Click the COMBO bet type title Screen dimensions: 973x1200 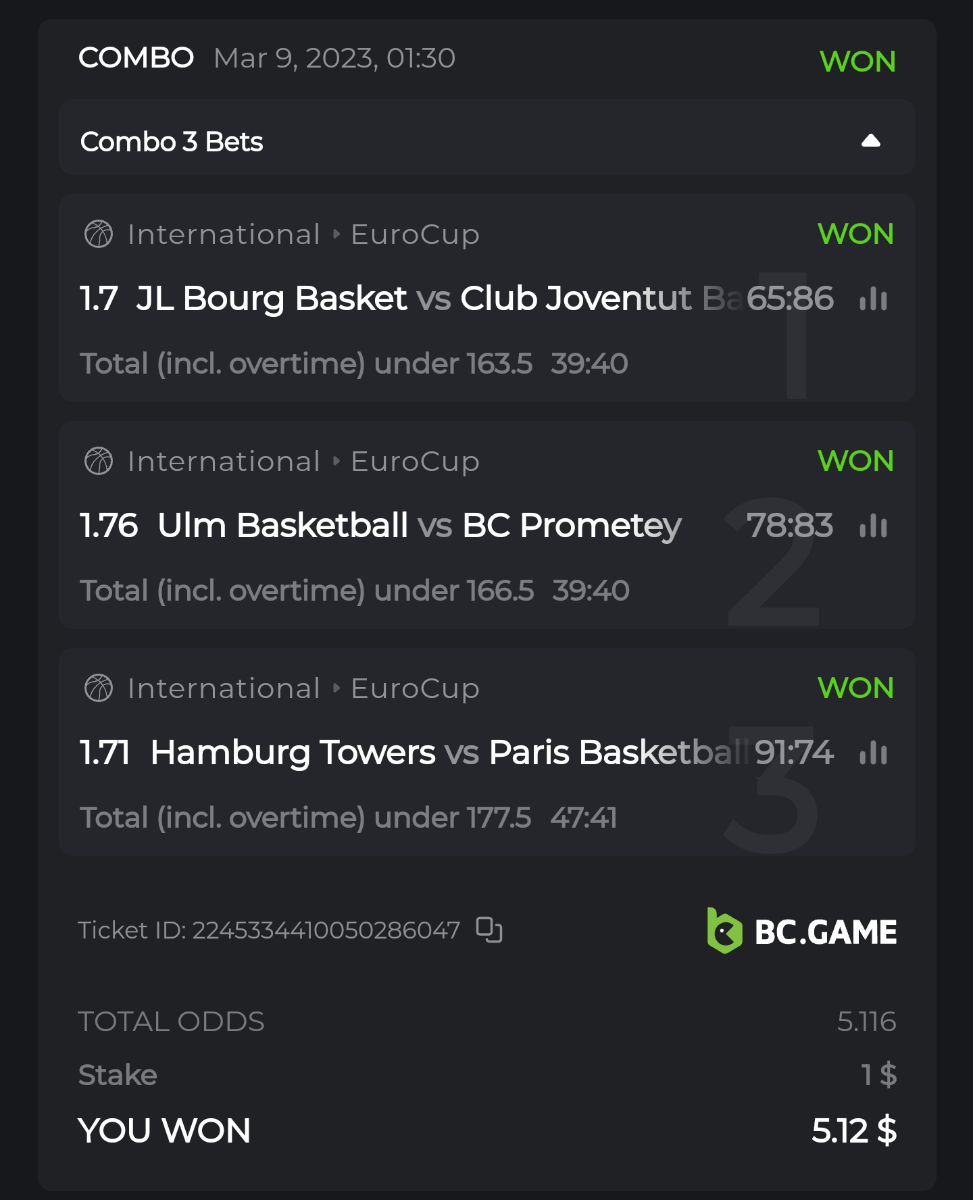pyautogui.click(x=136, y=58)
